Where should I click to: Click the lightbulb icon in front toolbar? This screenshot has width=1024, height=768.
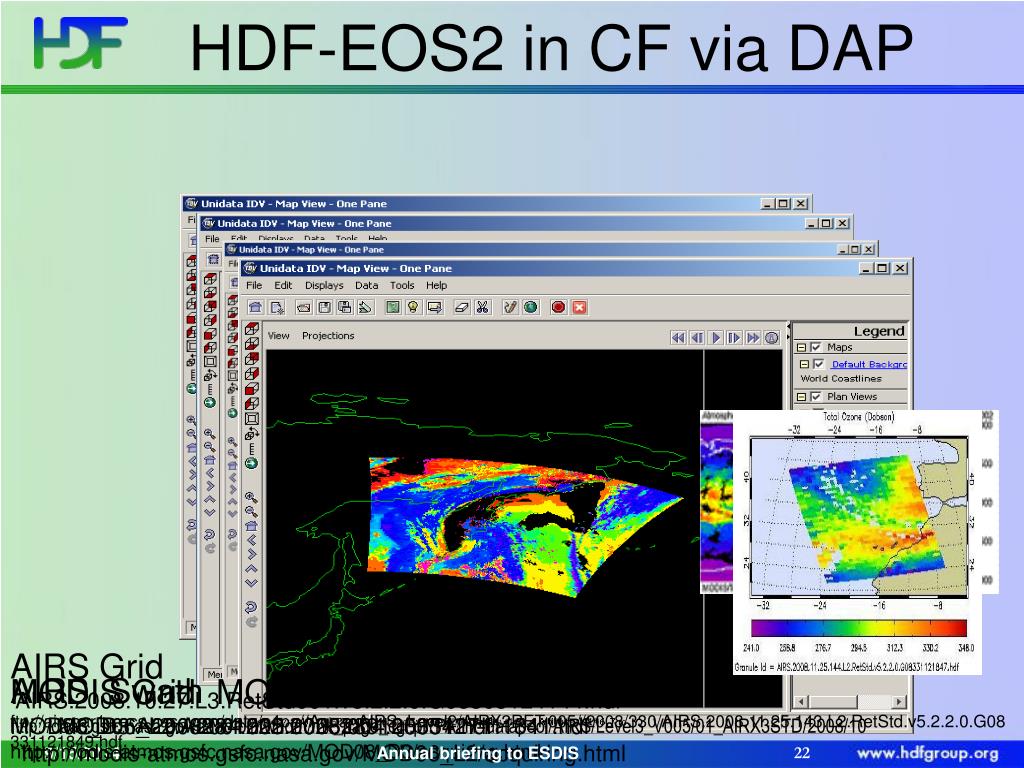(x=413, y=307)
